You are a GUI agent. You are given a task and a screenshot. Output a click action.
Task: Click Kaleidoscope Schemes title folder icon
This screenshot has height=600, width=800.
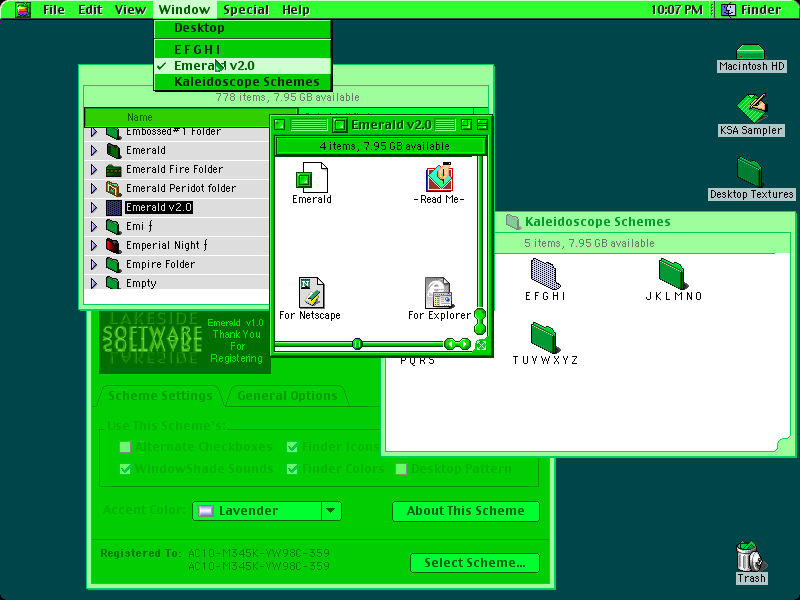click(512, 221)
